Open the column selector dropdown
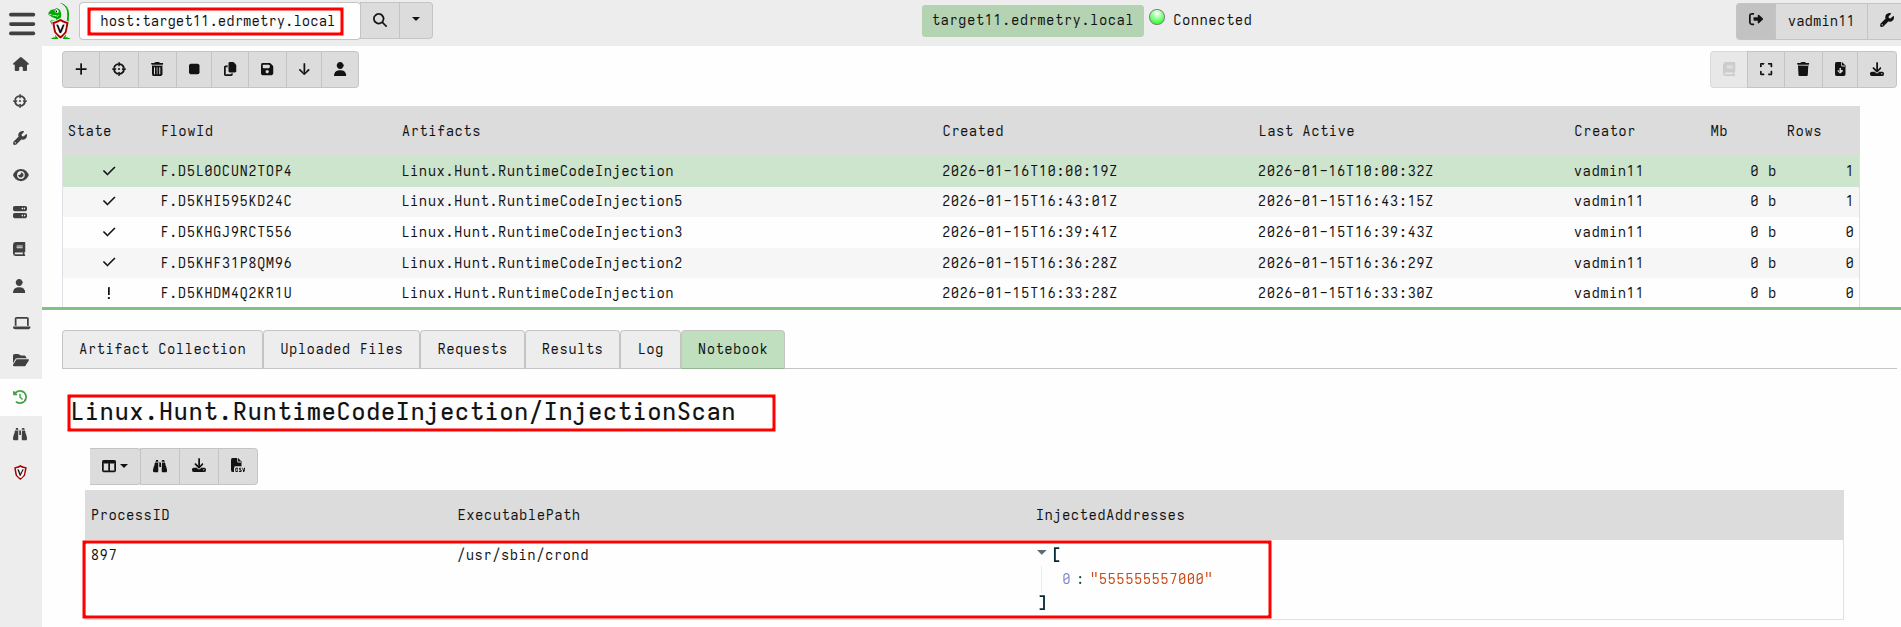This screenshot has width=1901, height=627. click(x=115, y=466)
